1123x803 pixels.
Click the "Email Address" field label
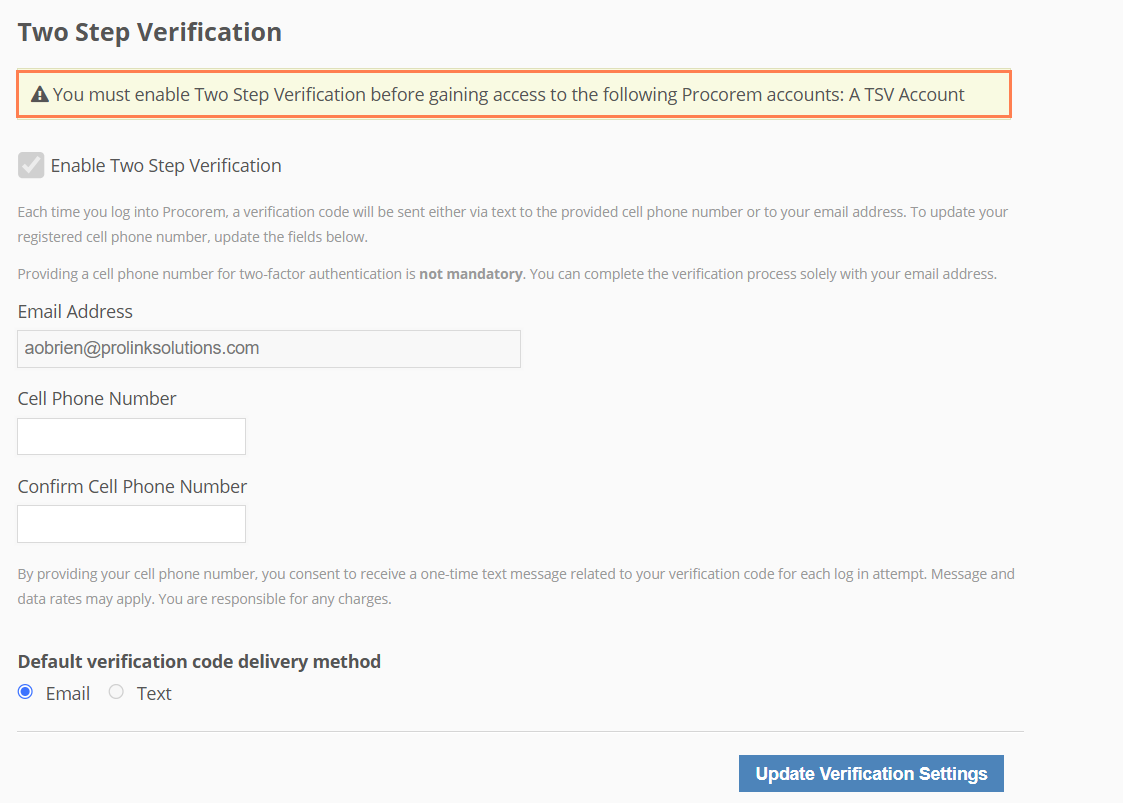(75, 312)
